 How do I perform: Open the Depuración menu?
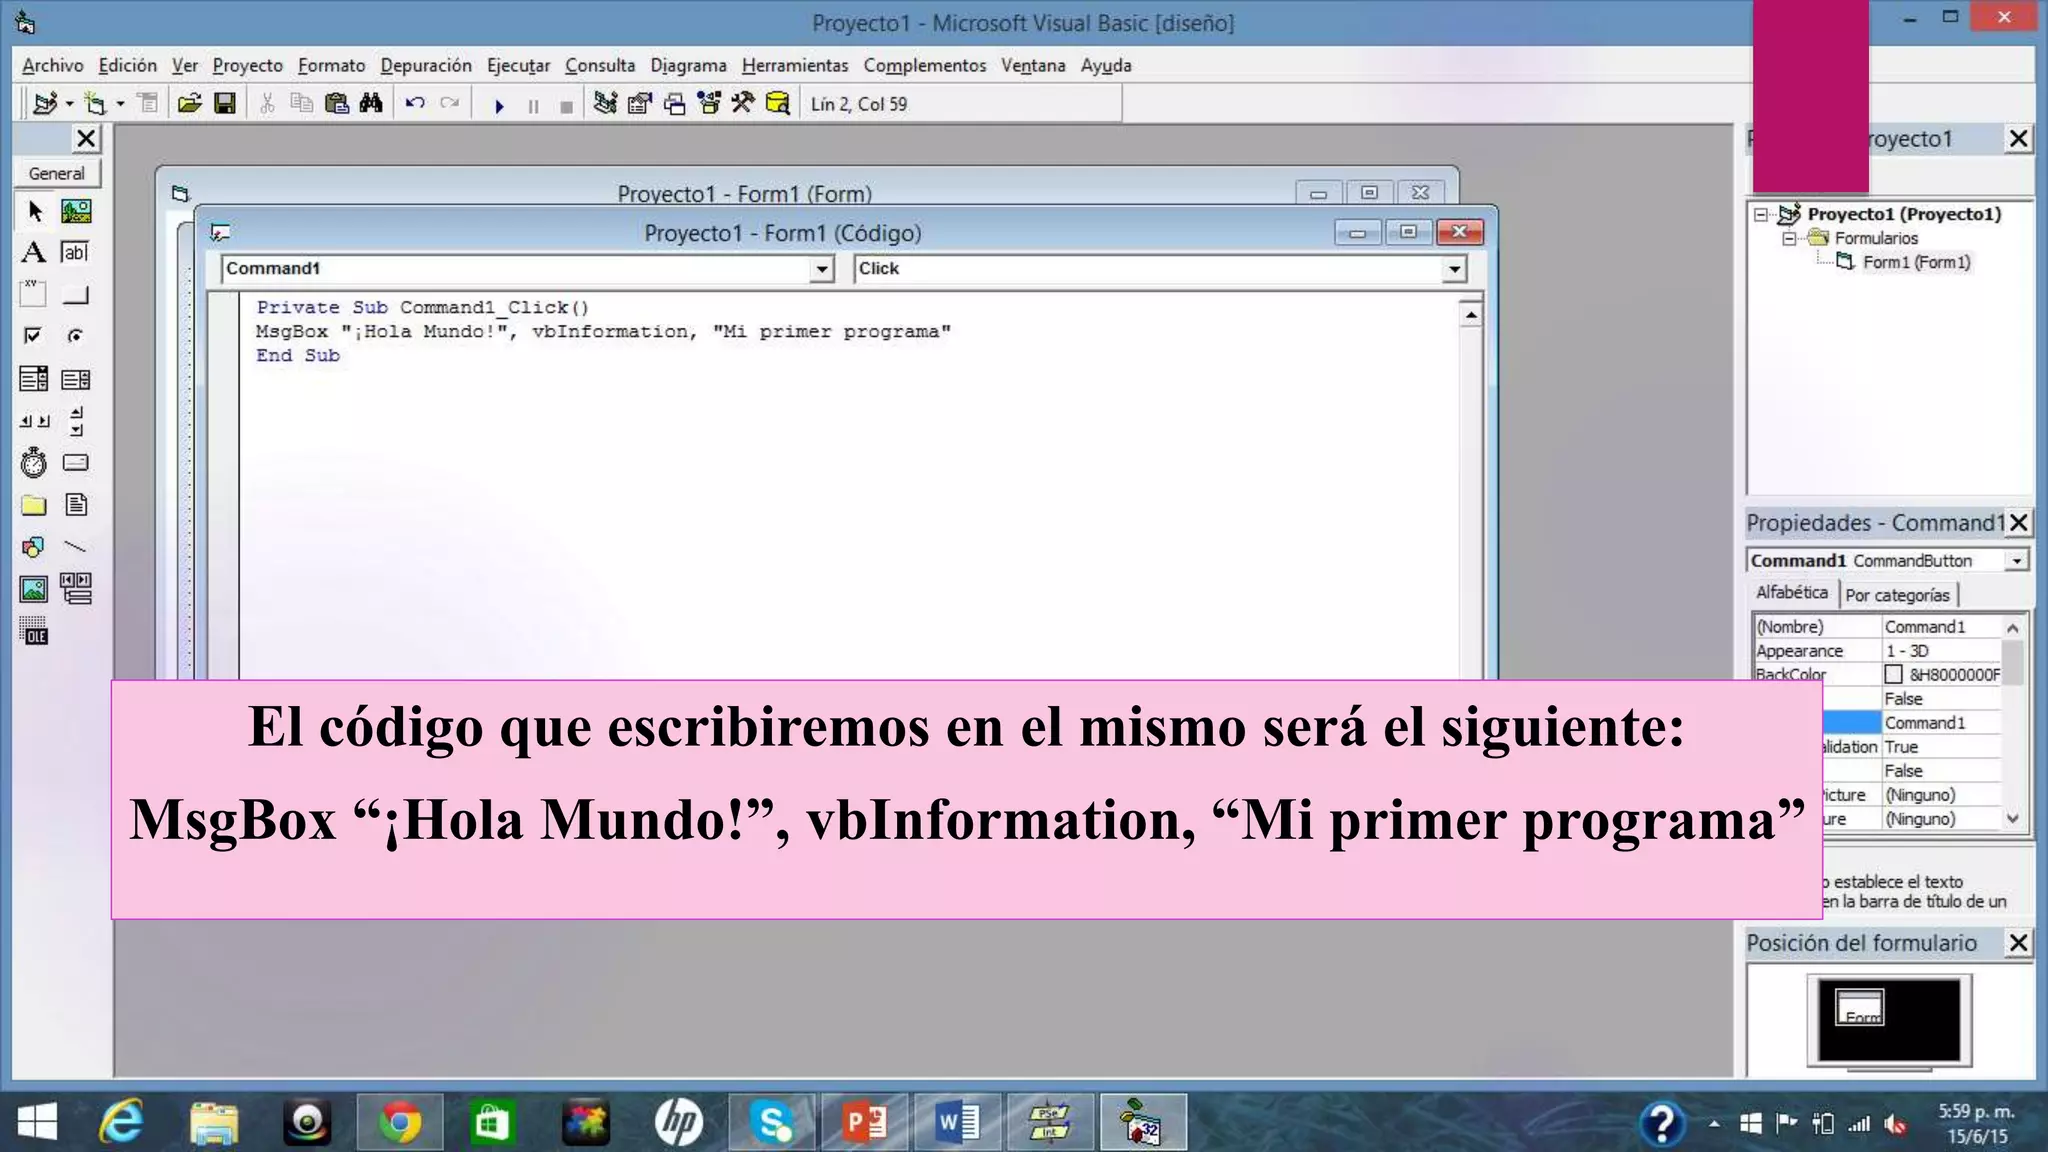point(426,66)
